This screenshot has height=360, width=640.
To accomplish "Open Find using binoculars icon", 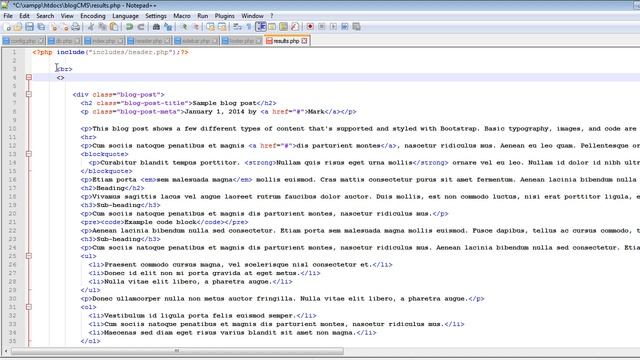I will (x=156, y=27).
